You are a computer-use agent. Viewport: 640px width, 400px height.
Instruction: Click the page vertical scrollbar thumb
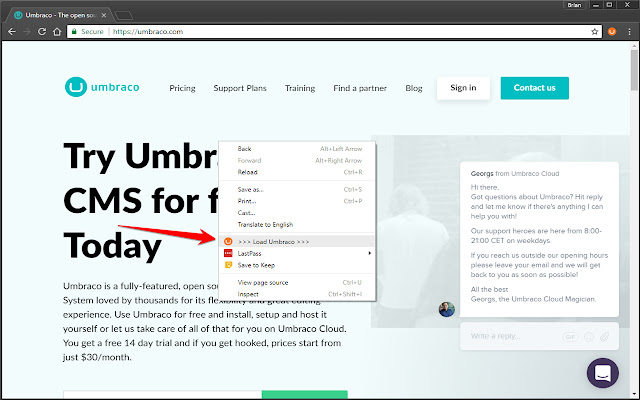(x=634, y=69)
